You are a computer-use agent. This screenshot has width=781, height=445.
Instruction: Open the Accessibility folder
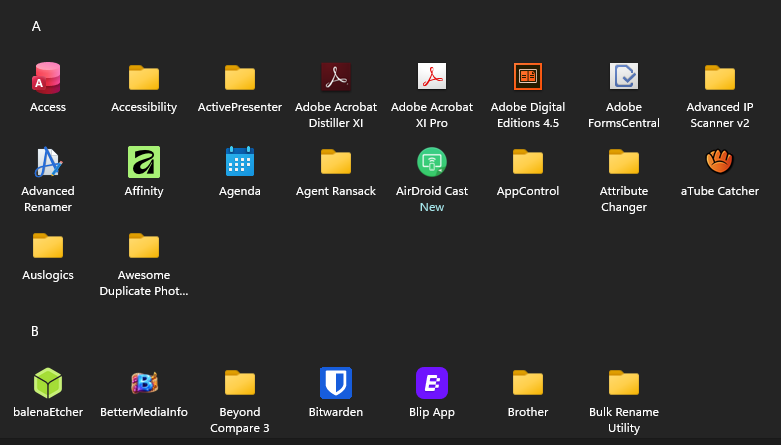click(144, 78)
